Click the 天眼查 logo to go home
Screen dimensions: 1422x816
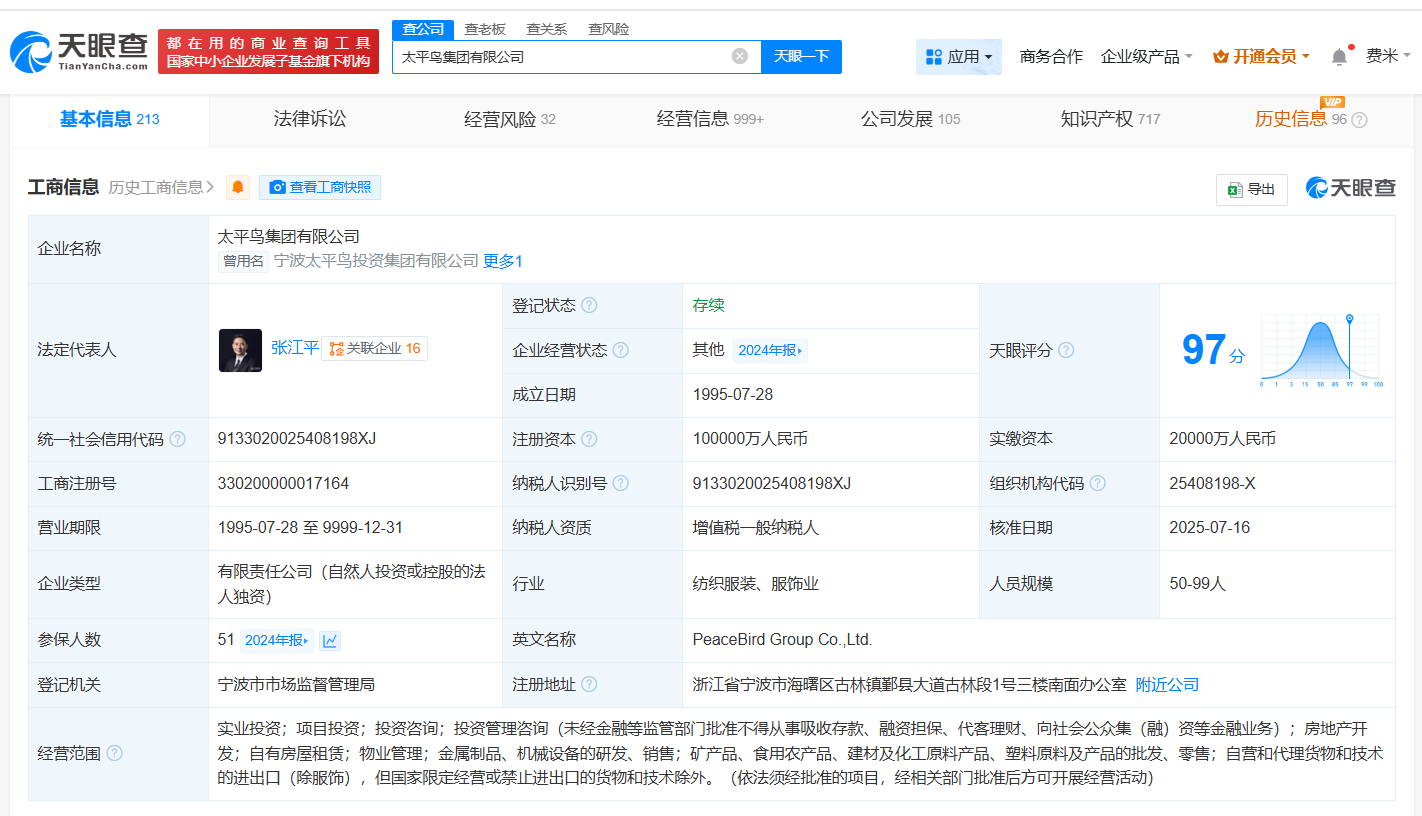coord(78,50)
